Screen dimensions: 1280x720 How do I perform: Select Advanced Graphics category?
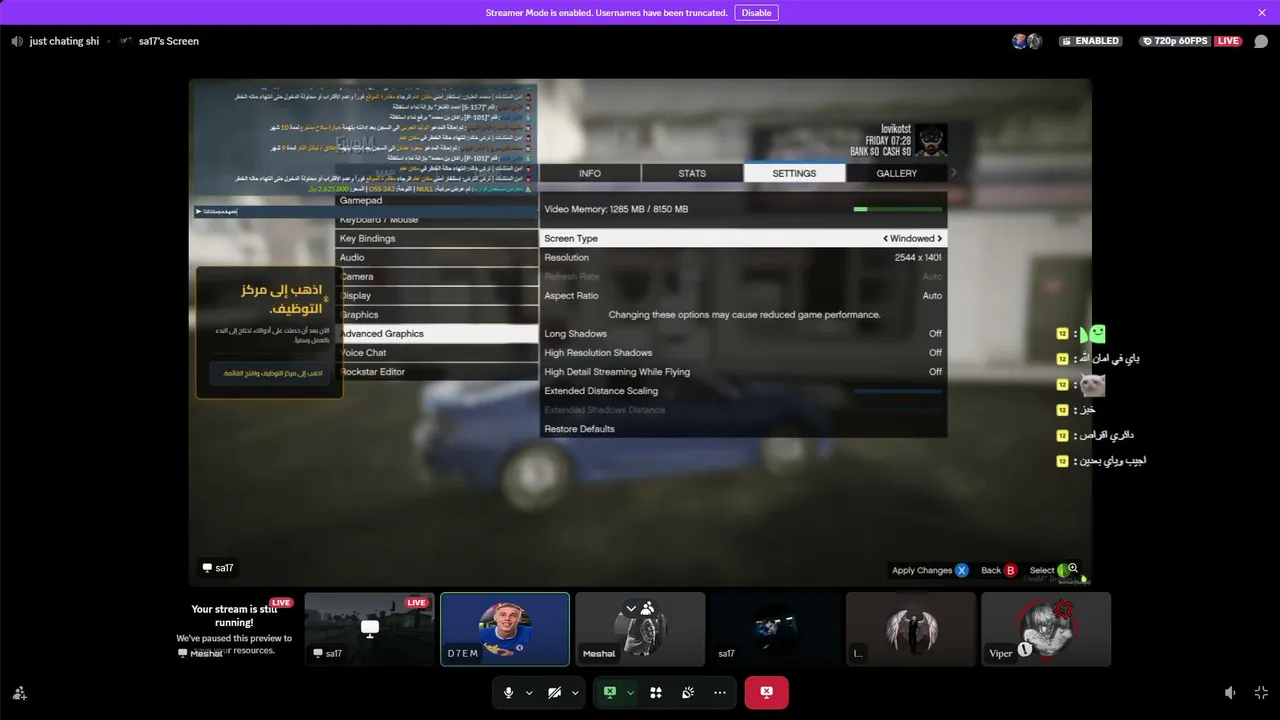coord(437,334)
